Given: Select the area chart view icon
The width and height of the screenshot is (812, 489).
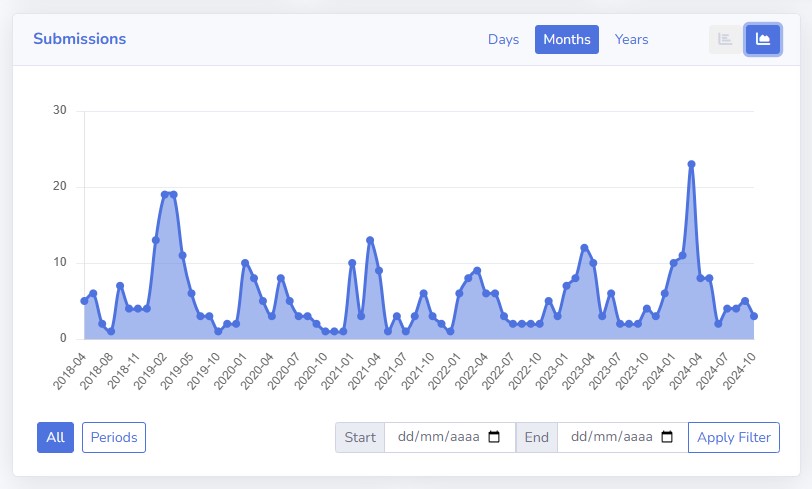Looking at the screenshot, I should click(x=763, y=39).
